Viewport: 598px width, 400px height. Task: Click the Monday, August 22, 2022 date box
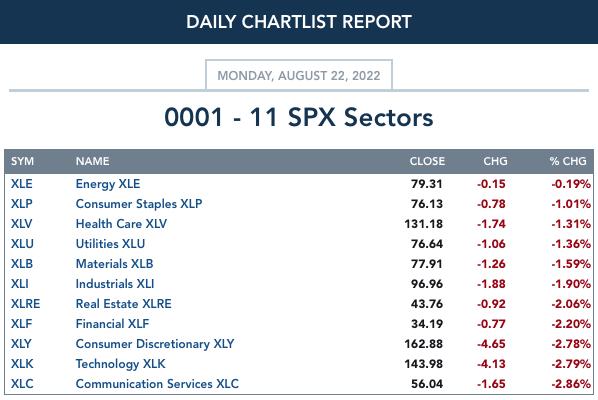pos(299,75)
